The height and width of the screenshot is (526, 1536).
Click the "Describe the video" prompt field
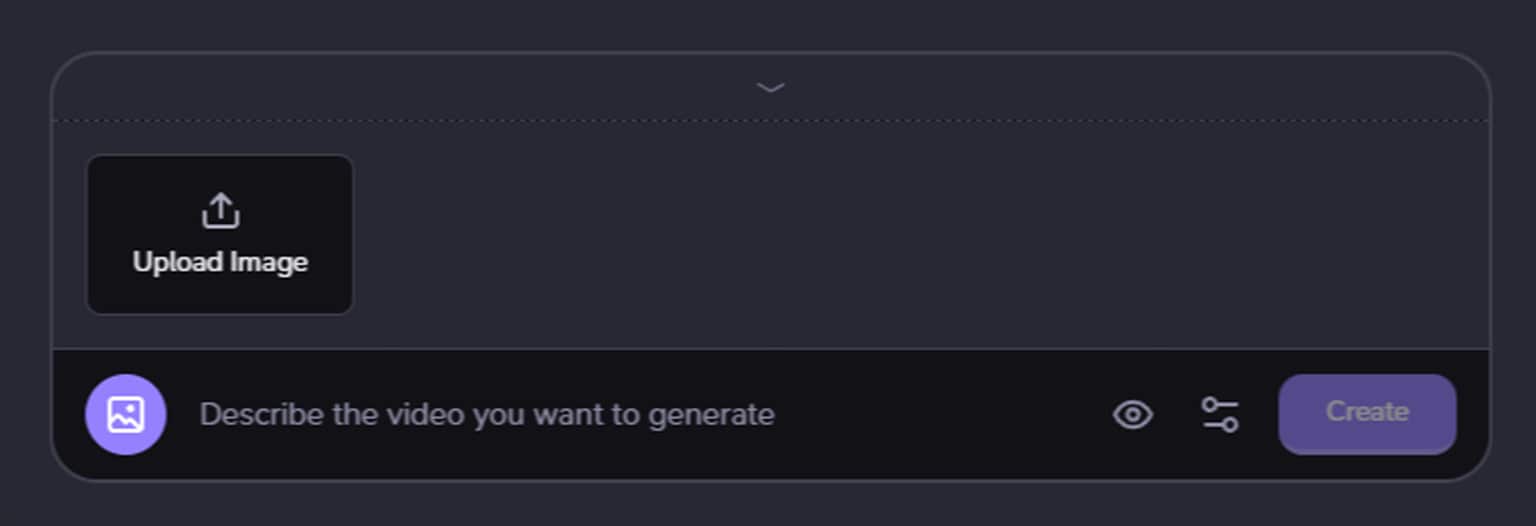tap(487, 414)
